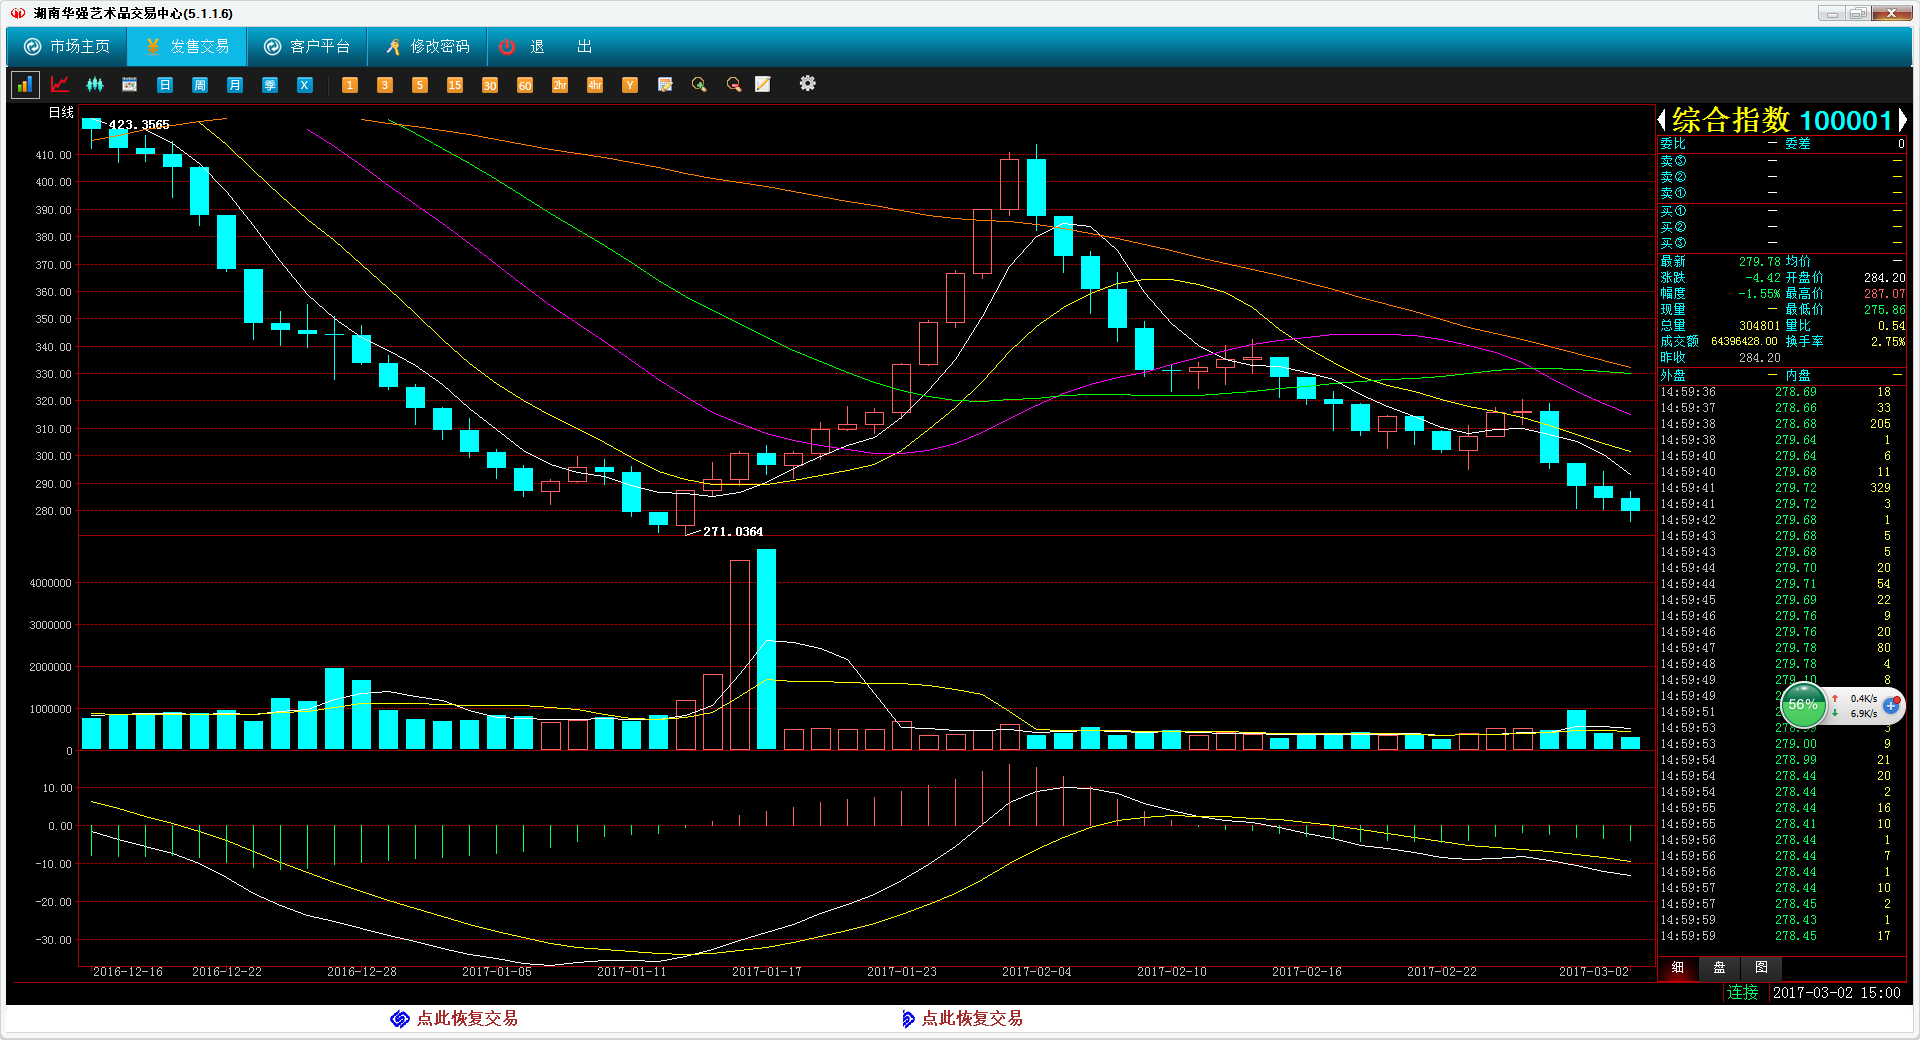Select the 4hr period icon
This screenshot has width=1920, height=1040.
pos(595,85)
